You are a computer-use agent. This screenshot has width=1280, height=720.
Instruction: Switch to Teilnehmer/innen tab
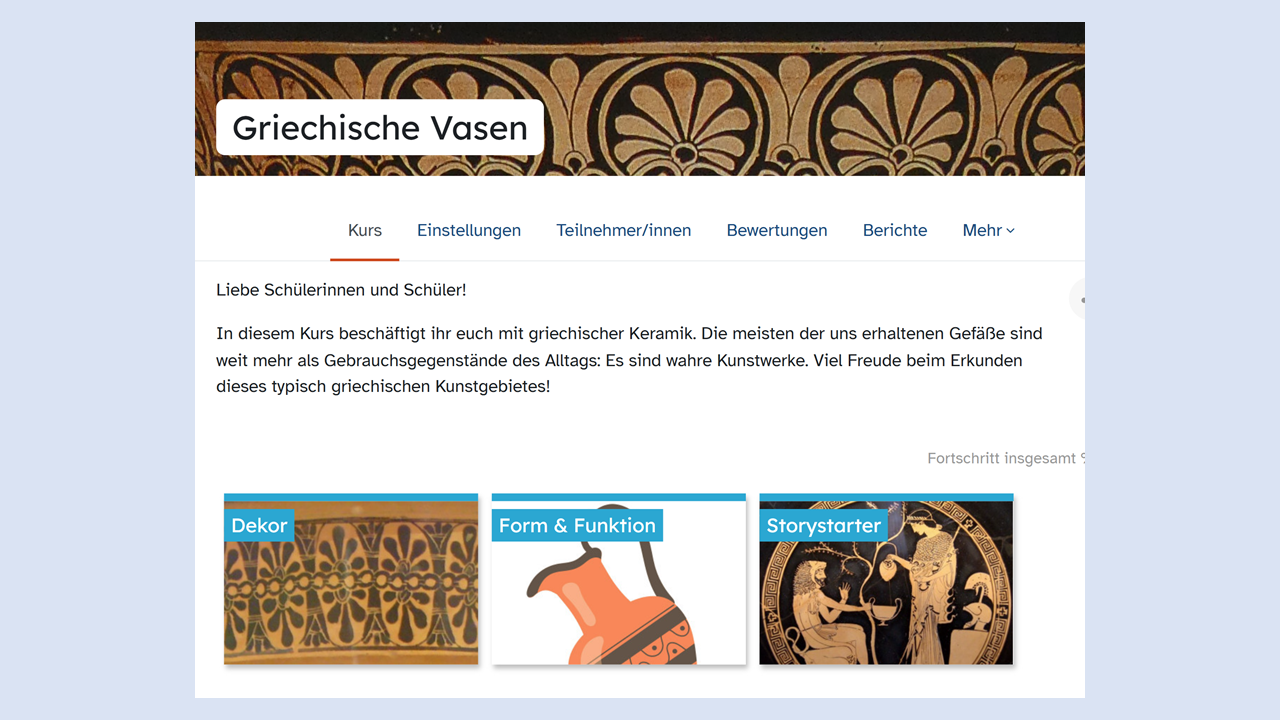[x=624, y=230]
